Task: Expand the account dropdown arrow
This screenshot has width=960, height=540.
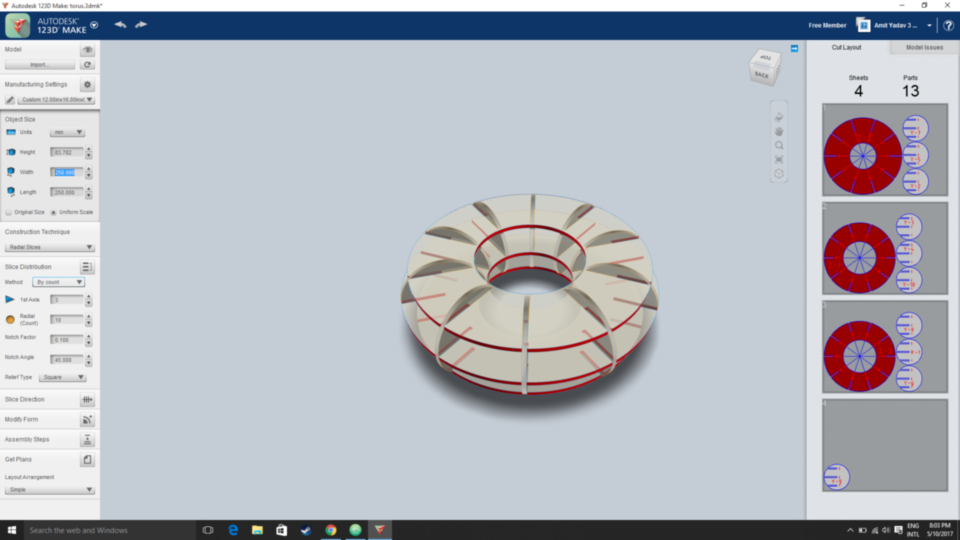Action: [x=929, y=26]
